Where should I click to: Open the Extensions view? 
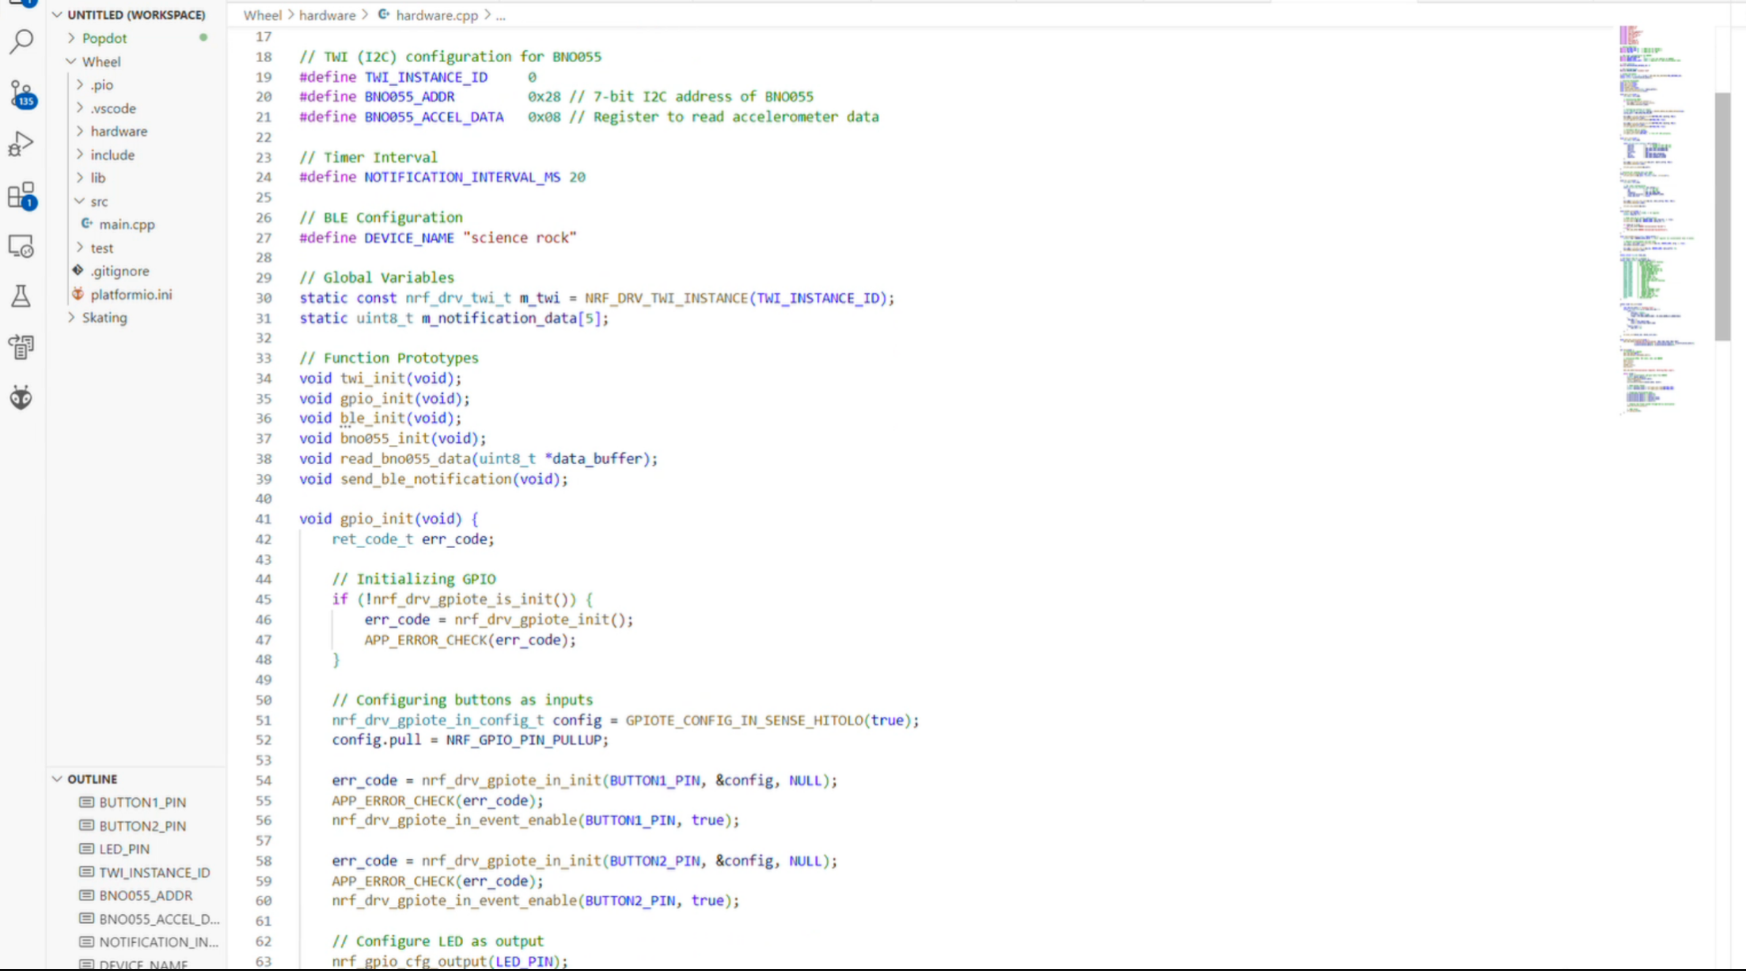click(21, 195)
